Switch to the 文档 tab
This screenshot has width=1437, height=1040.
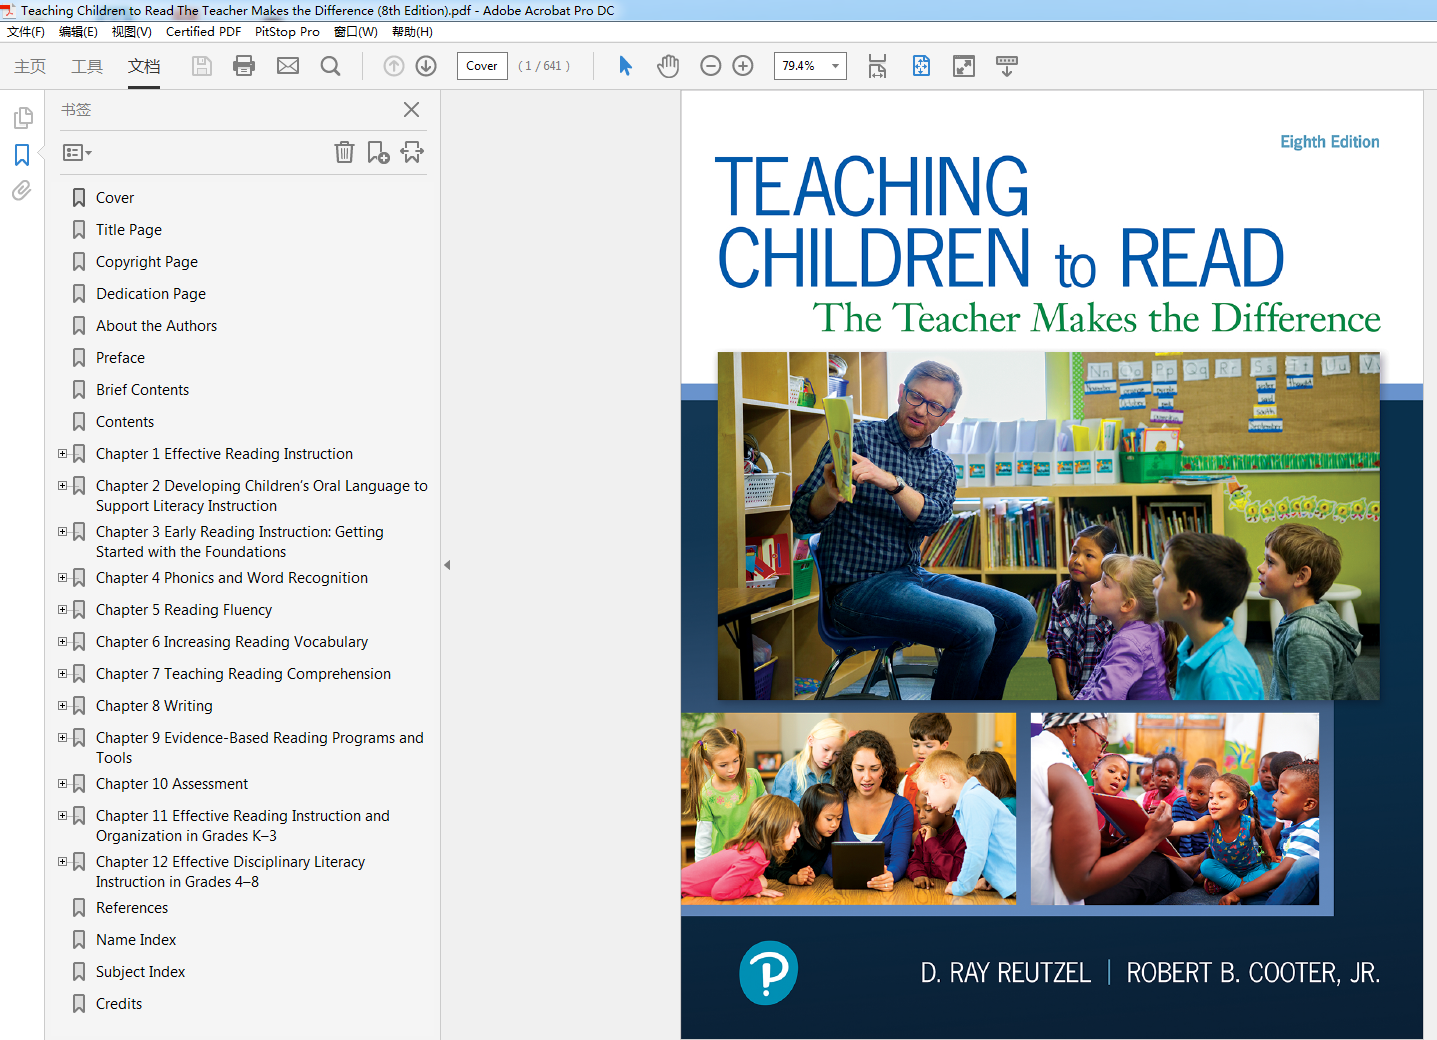144,66
